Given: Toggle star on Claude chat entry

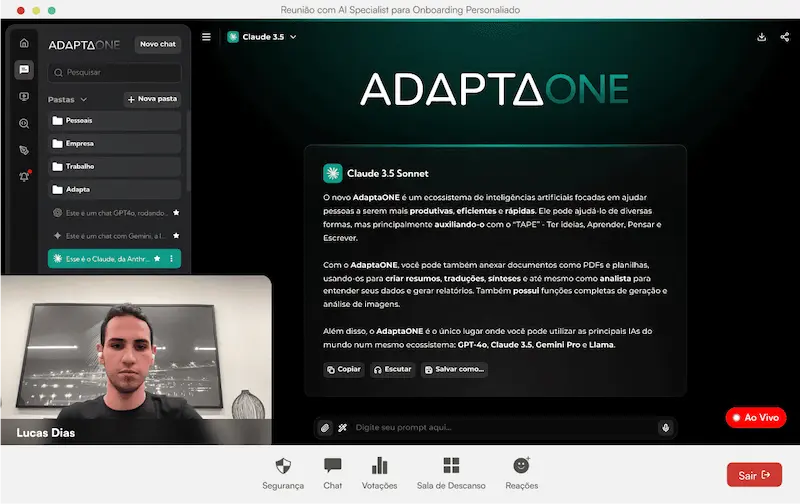Looking at the screenshot, I should pyautogui.click(x=157, y=259).
